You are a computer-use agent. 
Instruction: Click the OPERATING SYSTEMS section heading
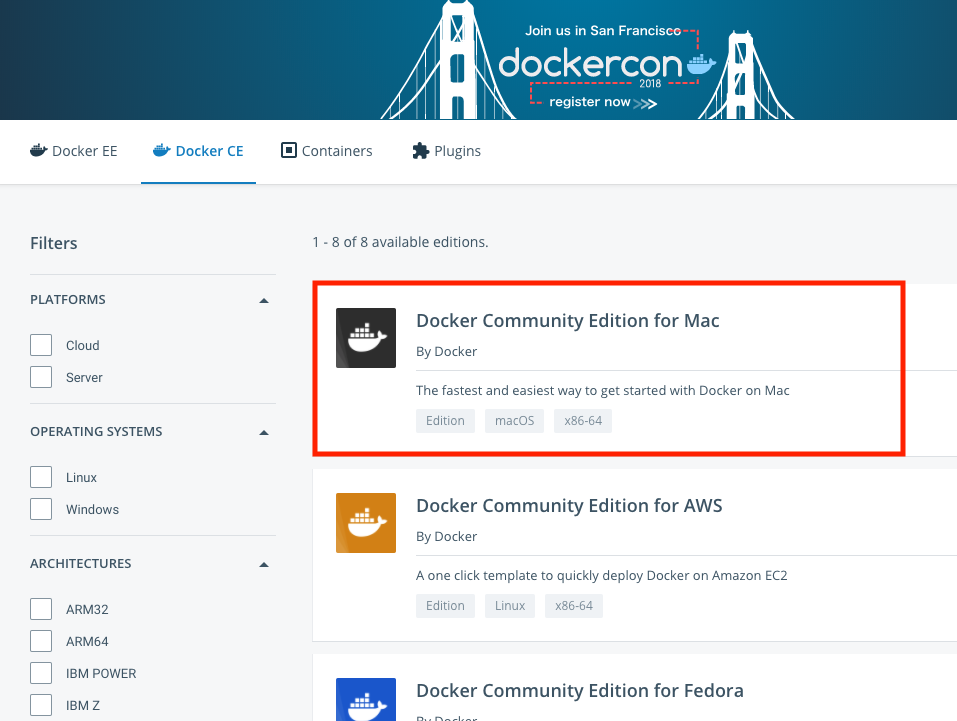click(96, 432)
